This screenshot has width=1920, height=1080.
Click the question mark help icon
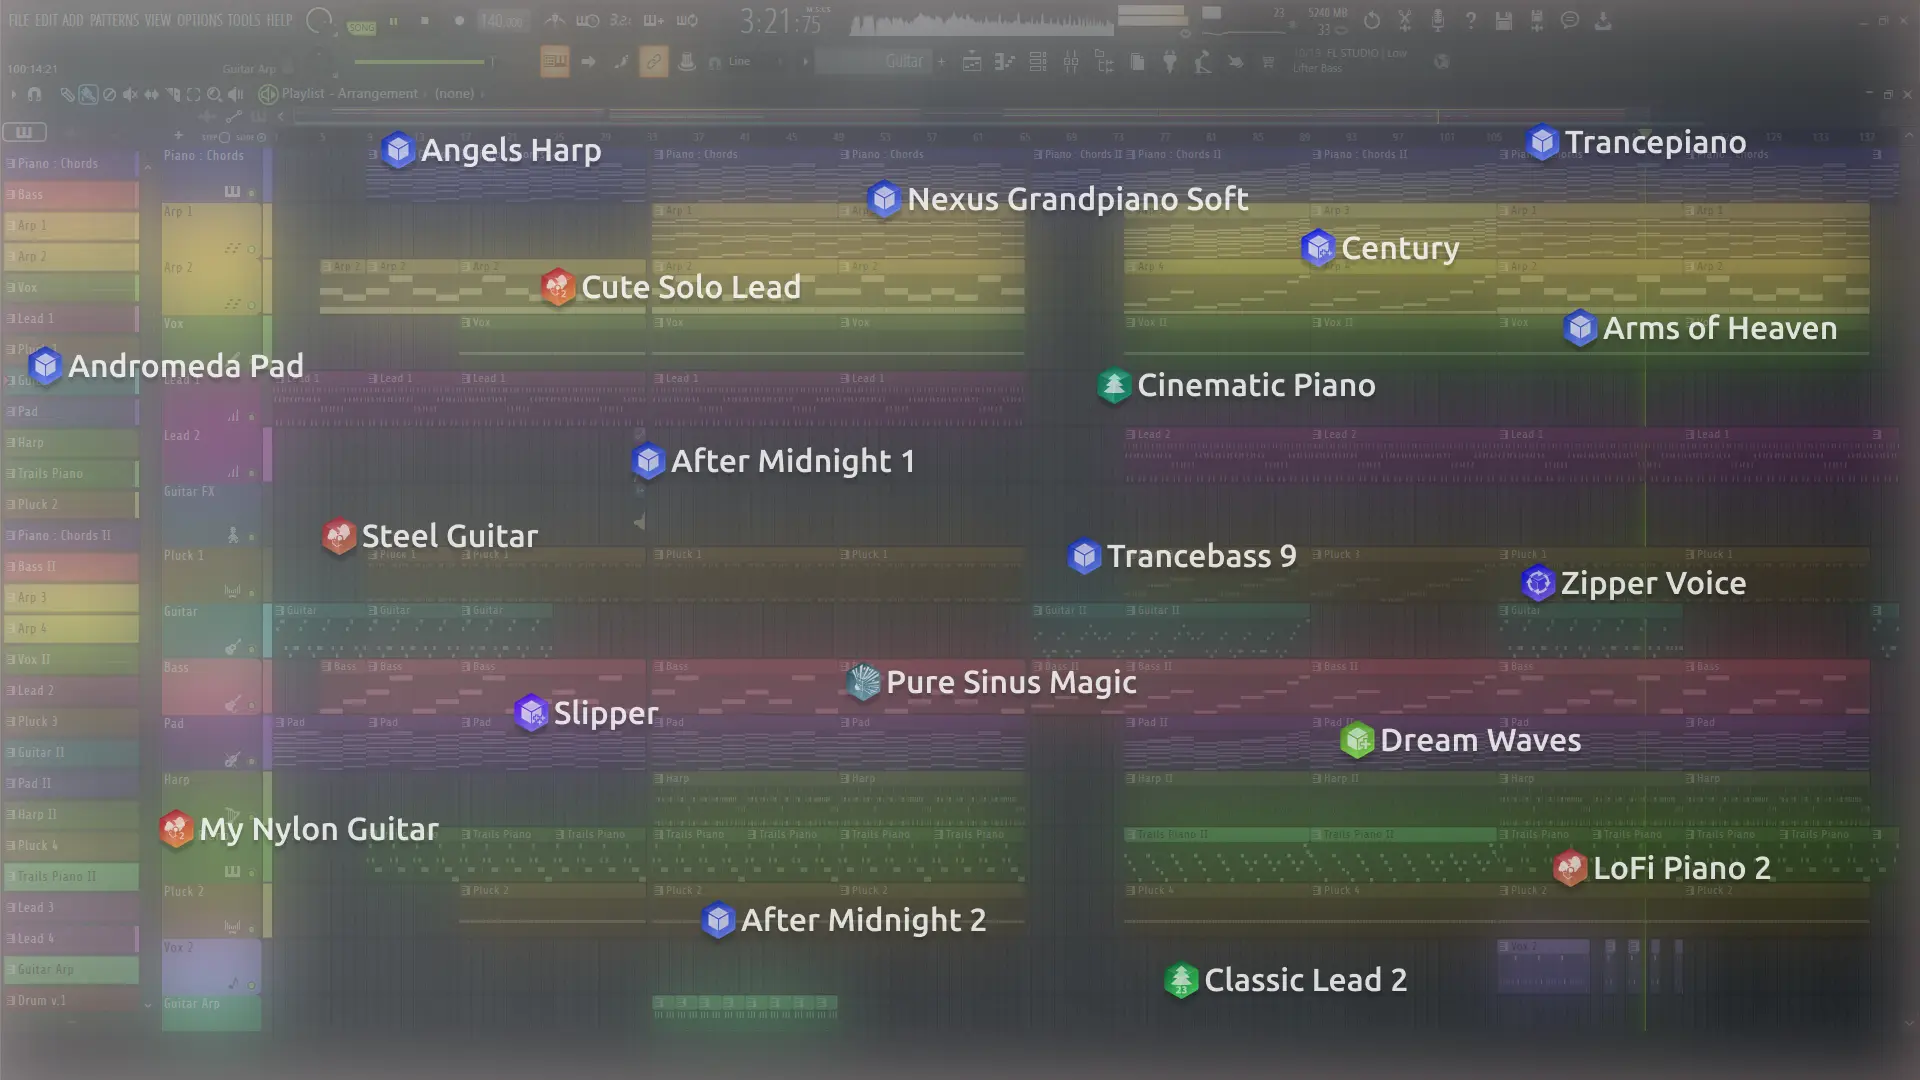pyautogui.click(x=1470, y=20)
